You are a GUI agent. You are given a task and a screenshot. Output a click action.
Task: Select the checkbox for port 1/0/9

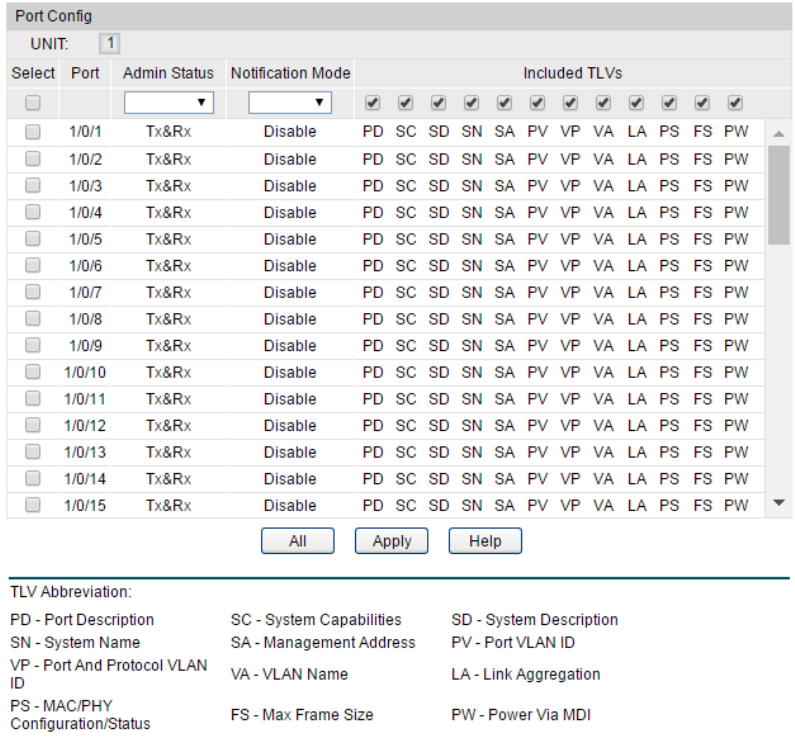[33, 345]
